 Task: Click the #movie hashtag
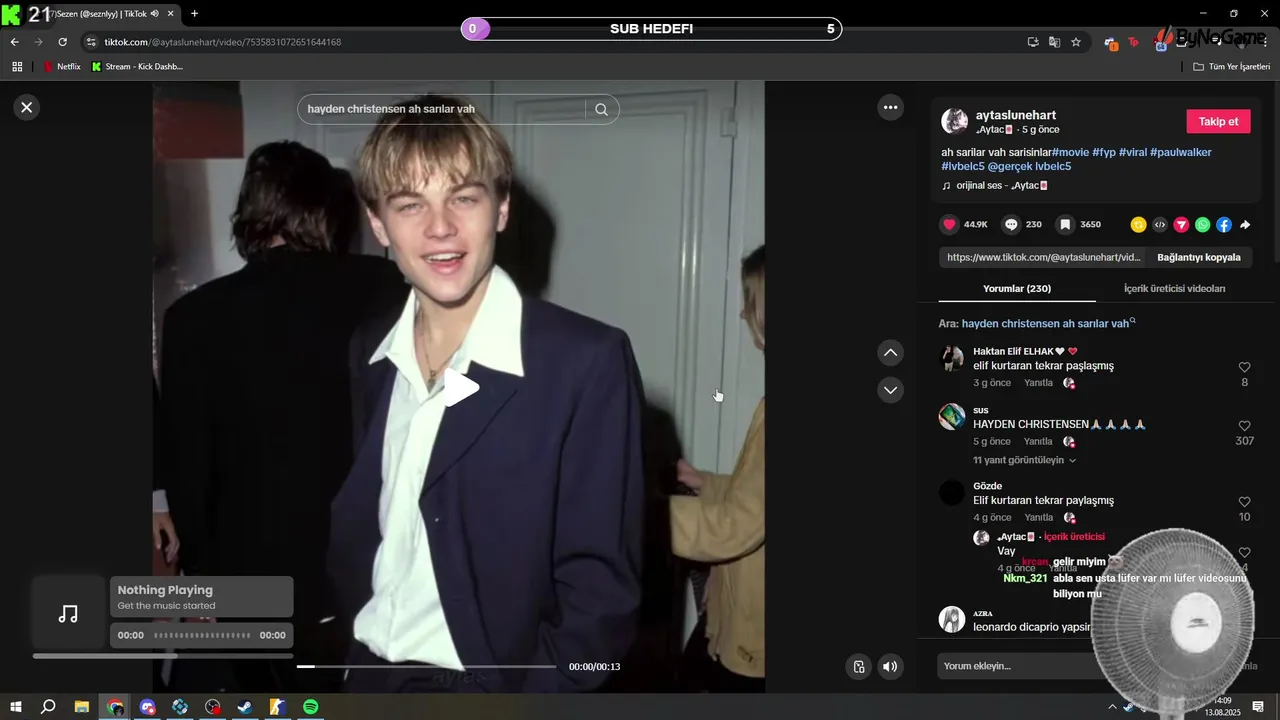[1070, 152]
